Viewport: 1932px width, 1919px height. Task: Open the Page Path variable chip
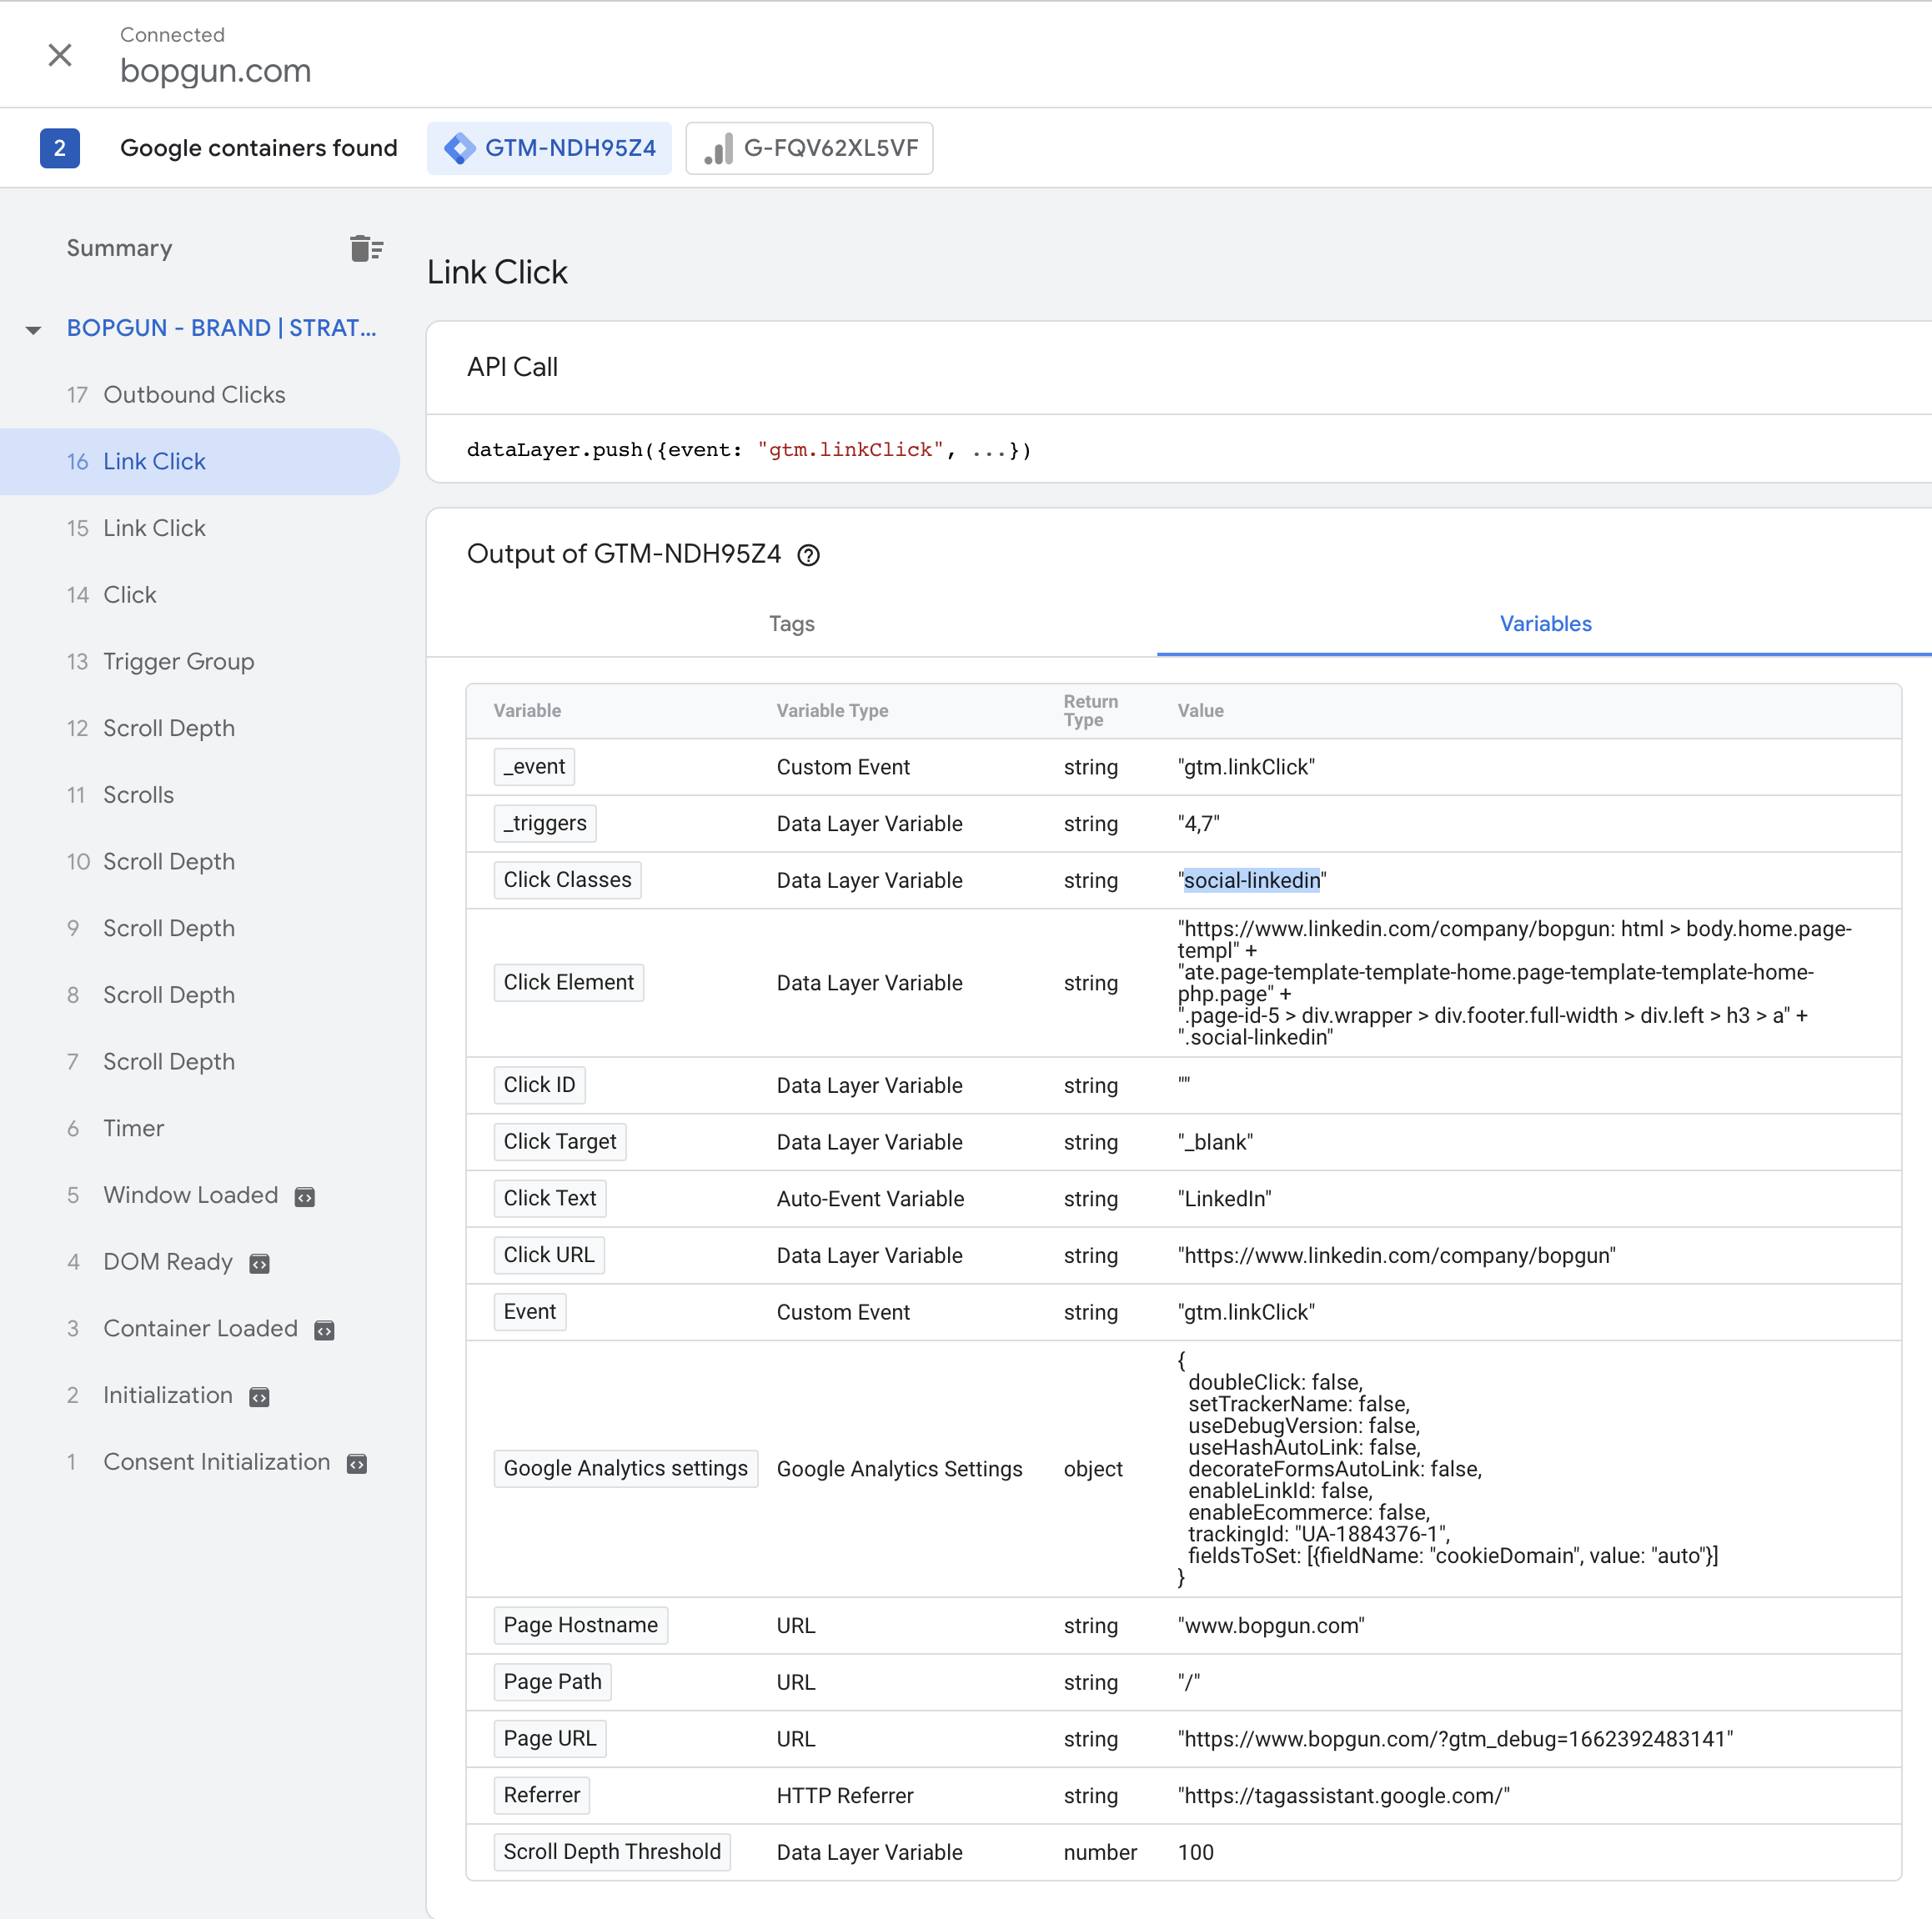552,1682
